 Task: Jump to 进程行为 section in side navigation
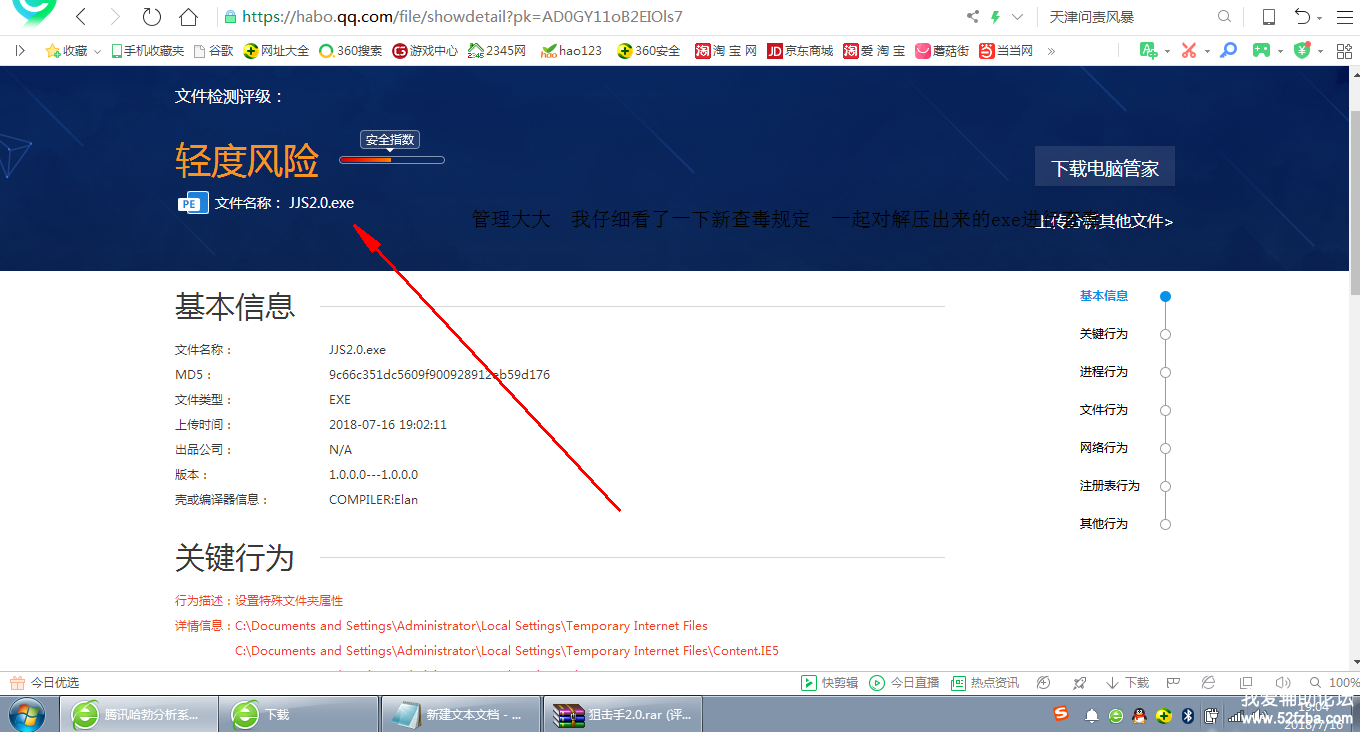point(1104,372)
